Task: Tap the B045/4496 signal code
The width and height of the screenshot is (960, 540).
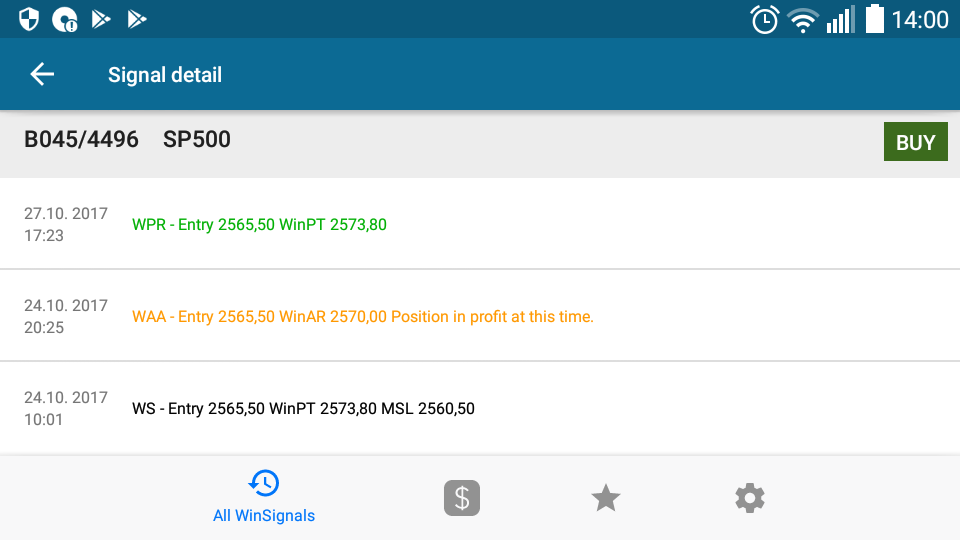Action: tap(81, 140)
